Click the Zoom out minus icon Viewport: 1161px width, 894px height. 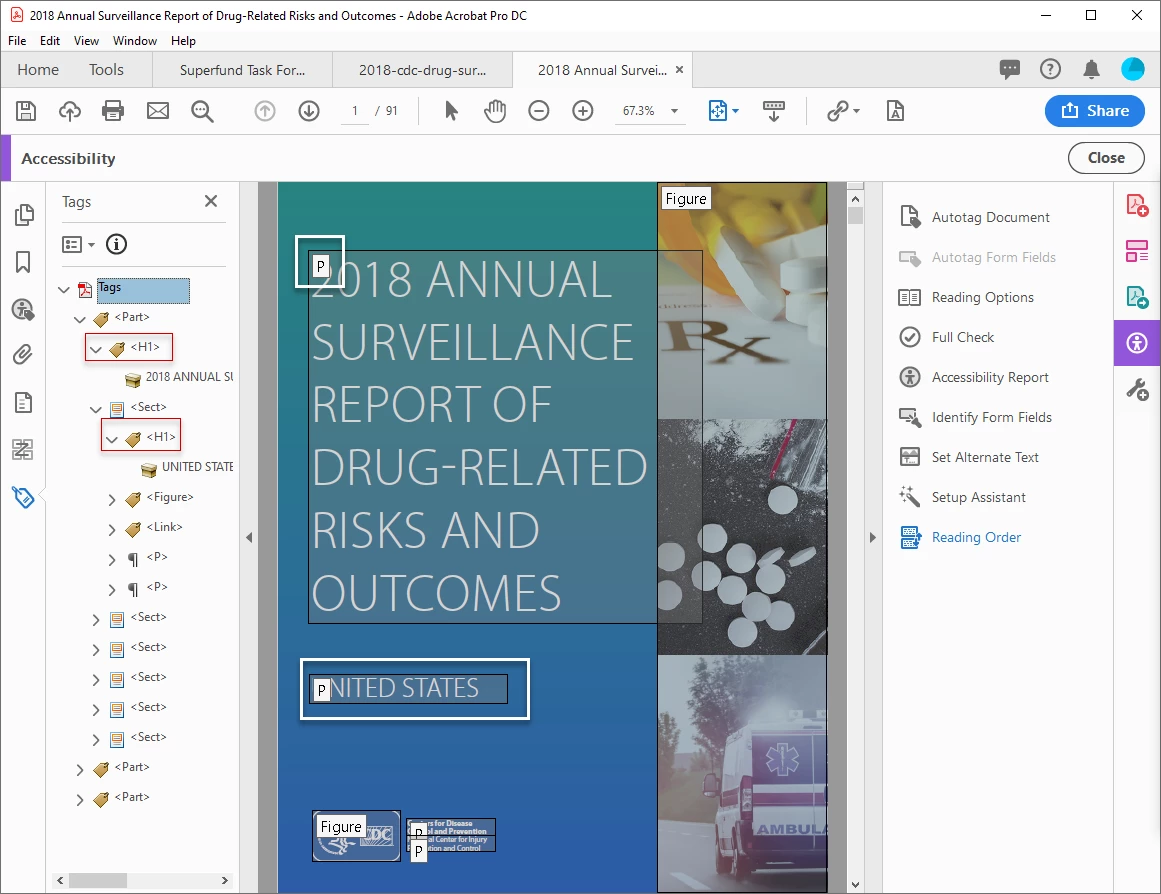point(538,111)
